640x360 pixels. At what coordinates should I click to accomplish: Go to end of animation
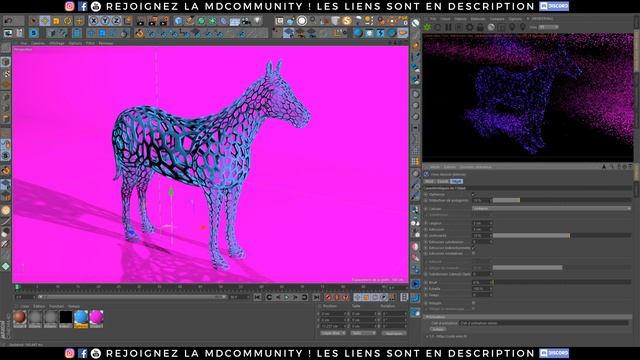[x=317, y=297]
